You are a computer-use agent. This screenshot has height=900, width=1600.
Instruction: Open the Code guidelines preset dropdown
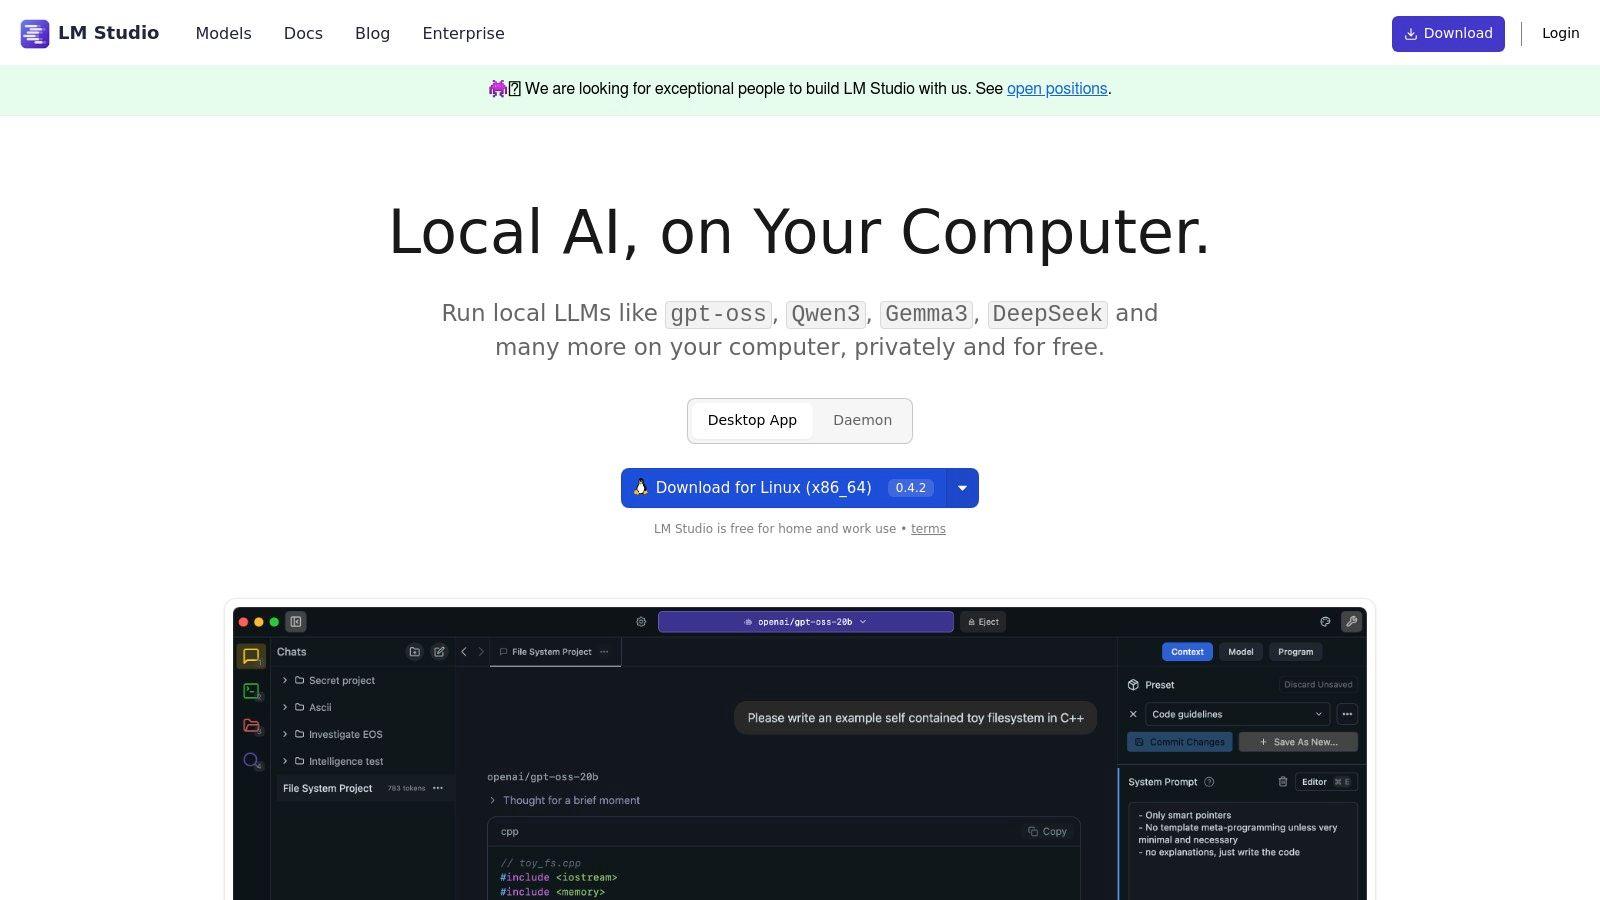[1237, 715]
